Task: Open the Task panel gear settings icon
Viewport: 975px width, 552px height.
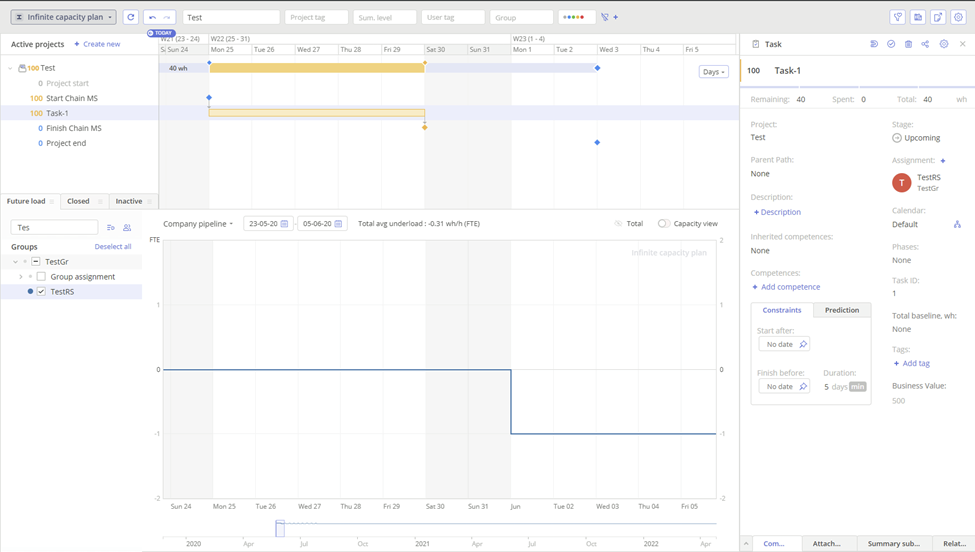Action: point(943,44)
